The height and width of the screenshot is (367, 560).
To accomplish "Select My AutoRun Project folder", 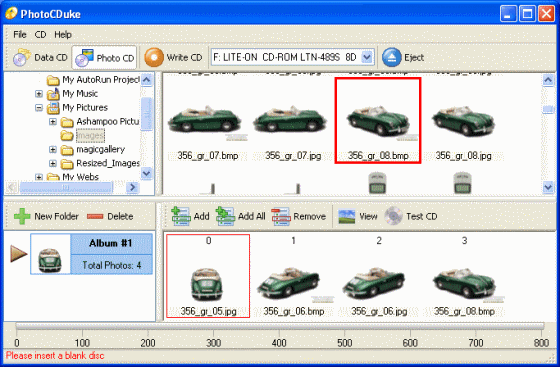I will [x=101, y=80].
